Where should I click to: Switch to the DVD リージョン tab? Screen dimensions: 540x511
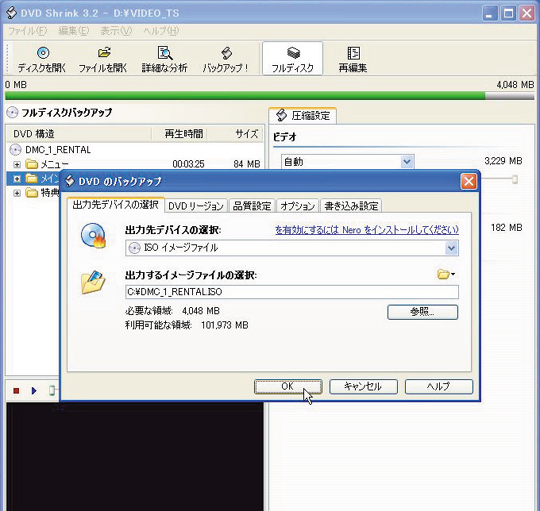(196, 206)
